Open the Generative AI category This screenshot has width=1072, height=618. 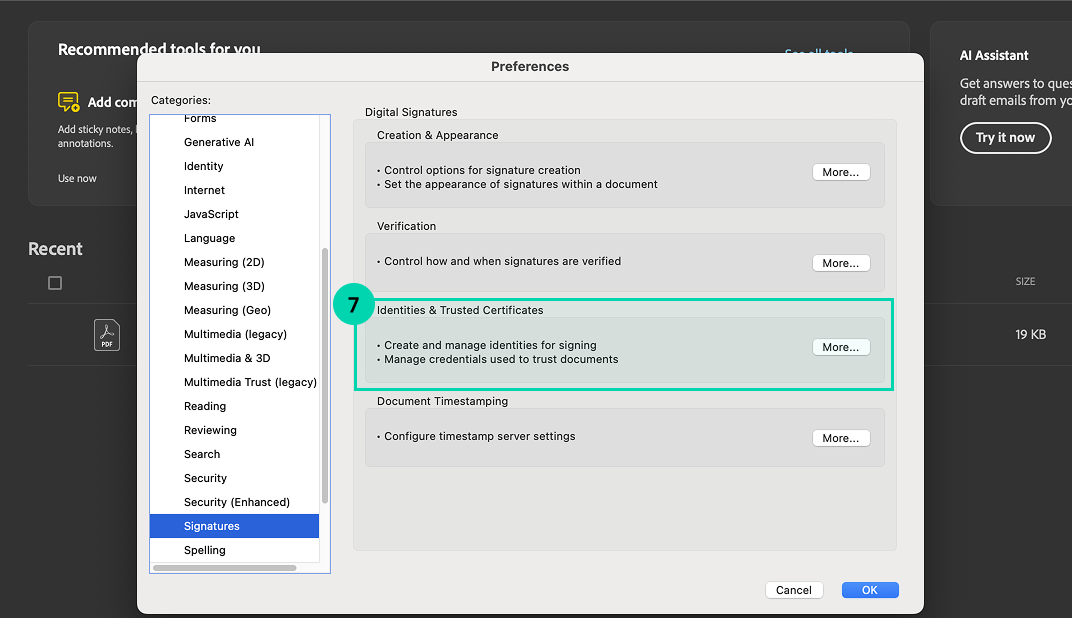pos(219,142)
